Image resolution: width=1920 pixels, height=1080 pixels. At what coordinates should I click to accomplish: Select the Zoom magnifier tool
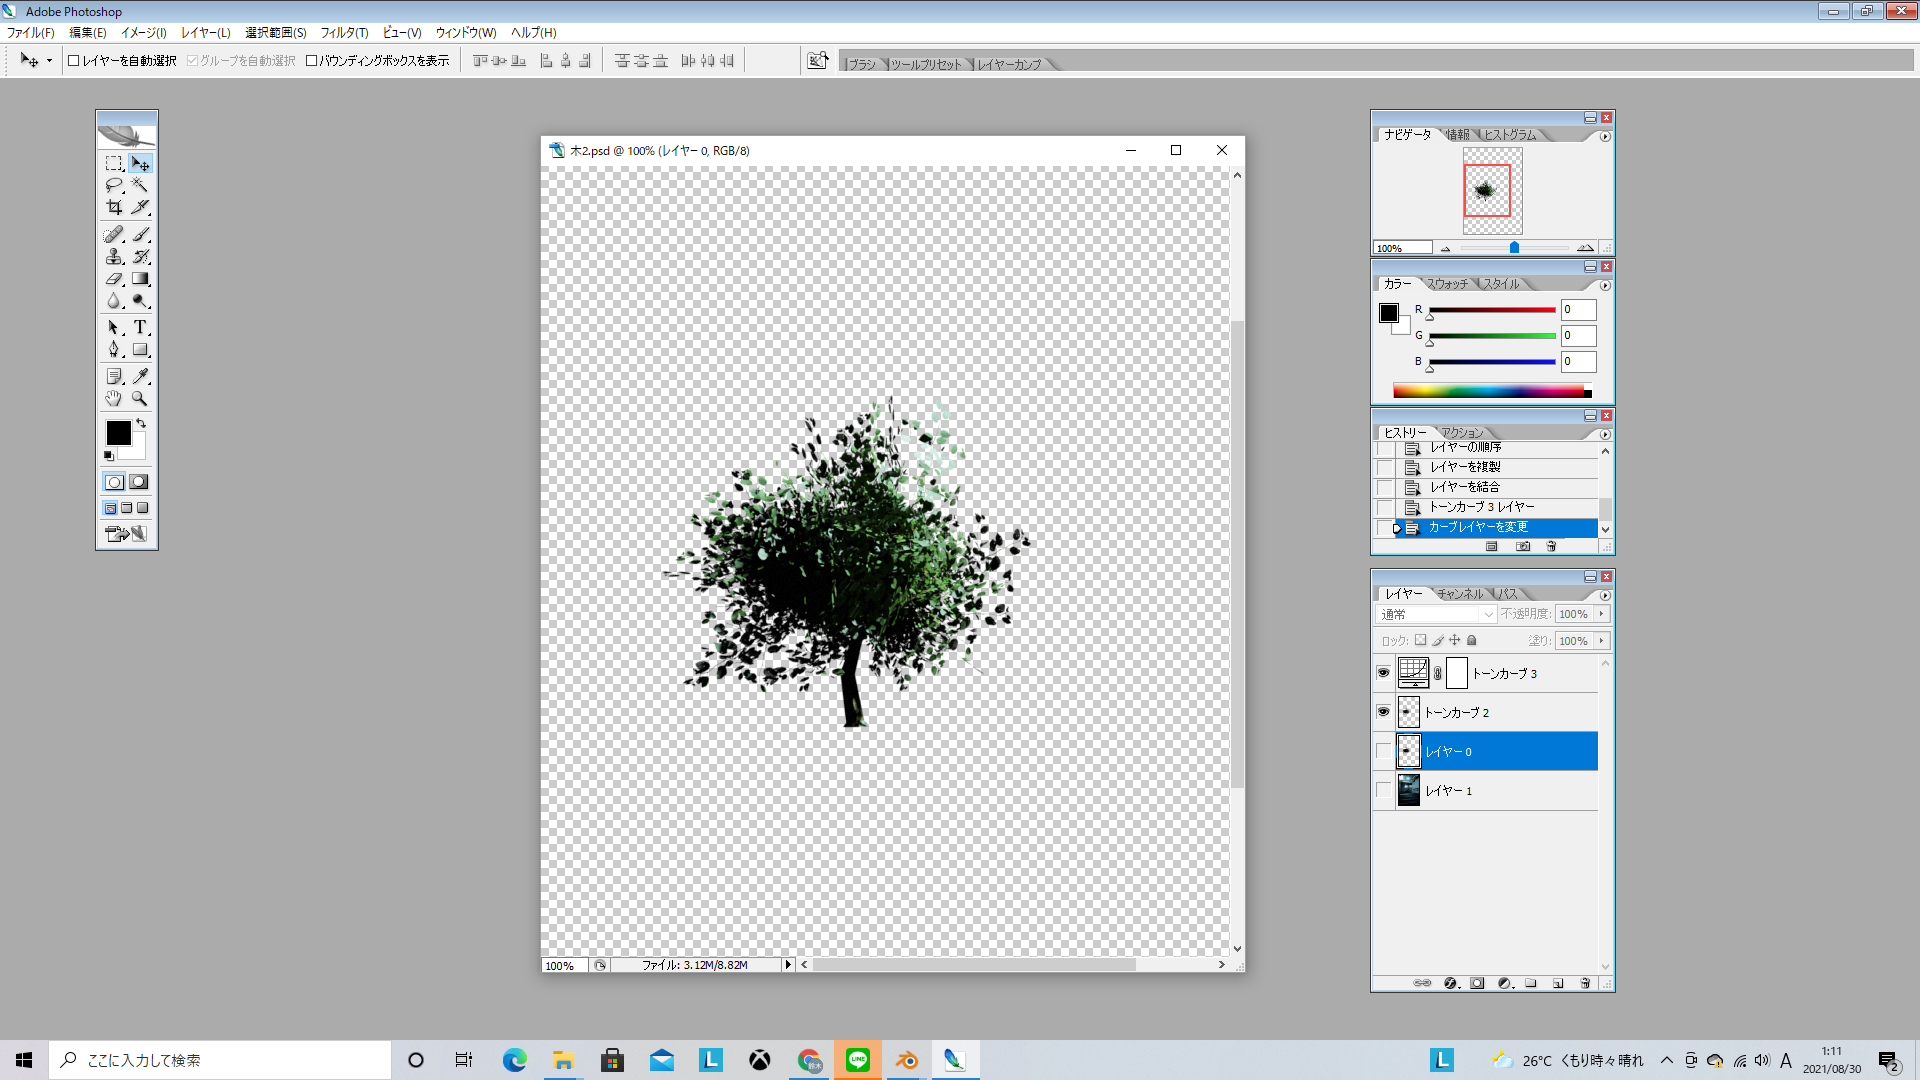(x=140, y=398)
